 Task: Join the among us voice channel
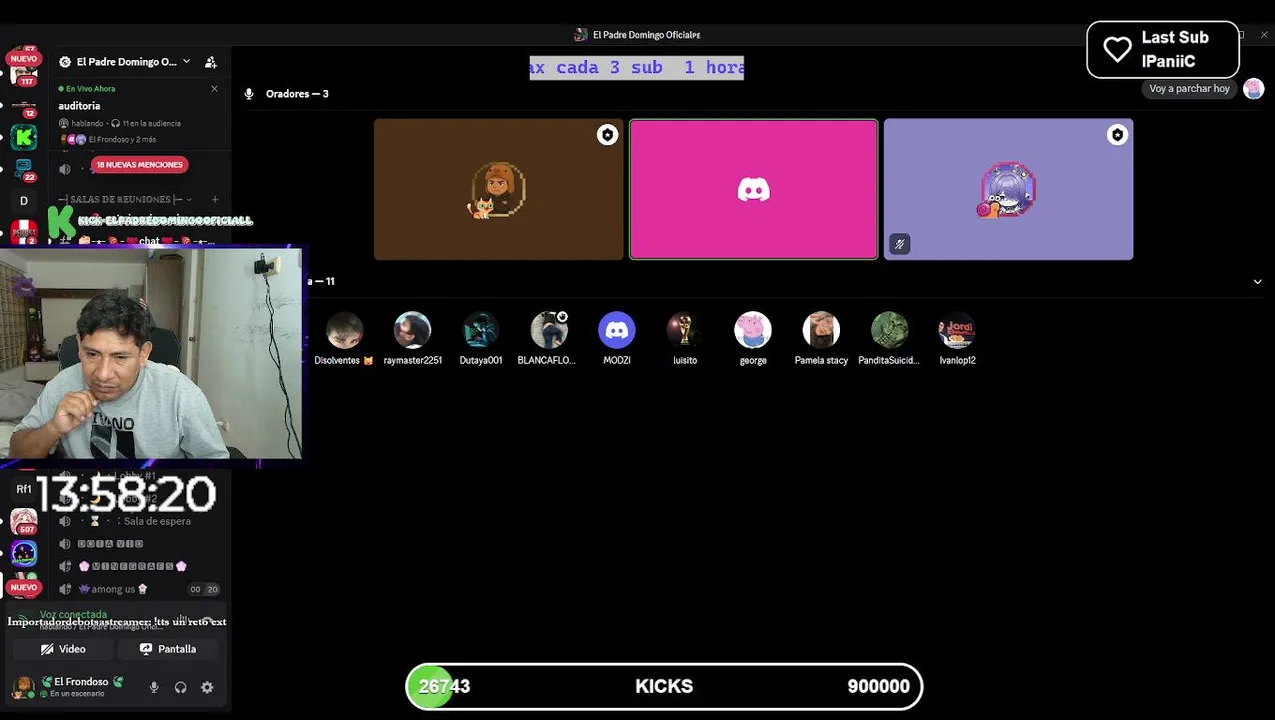(140, 589)
